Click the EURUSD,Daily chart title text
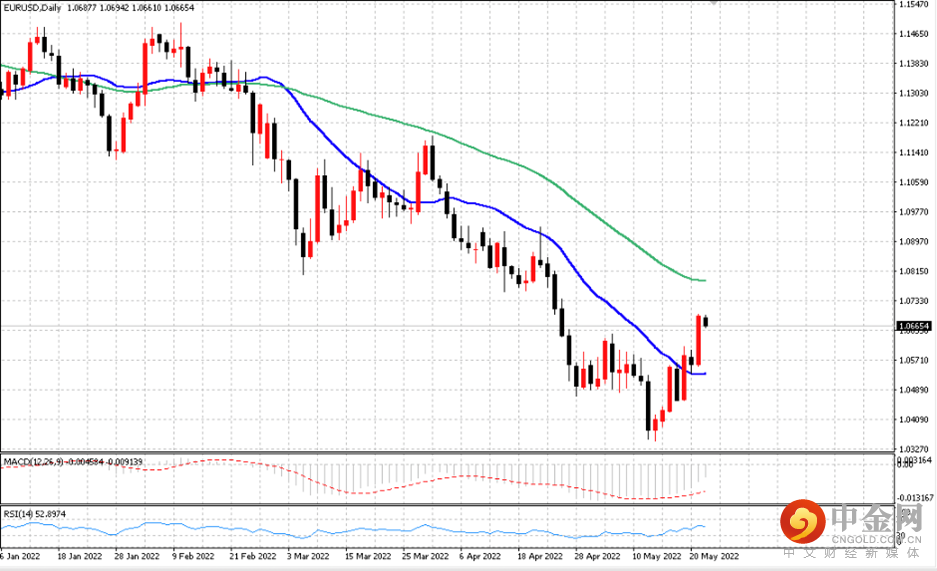937x571 pixels. tap(33, 8)
